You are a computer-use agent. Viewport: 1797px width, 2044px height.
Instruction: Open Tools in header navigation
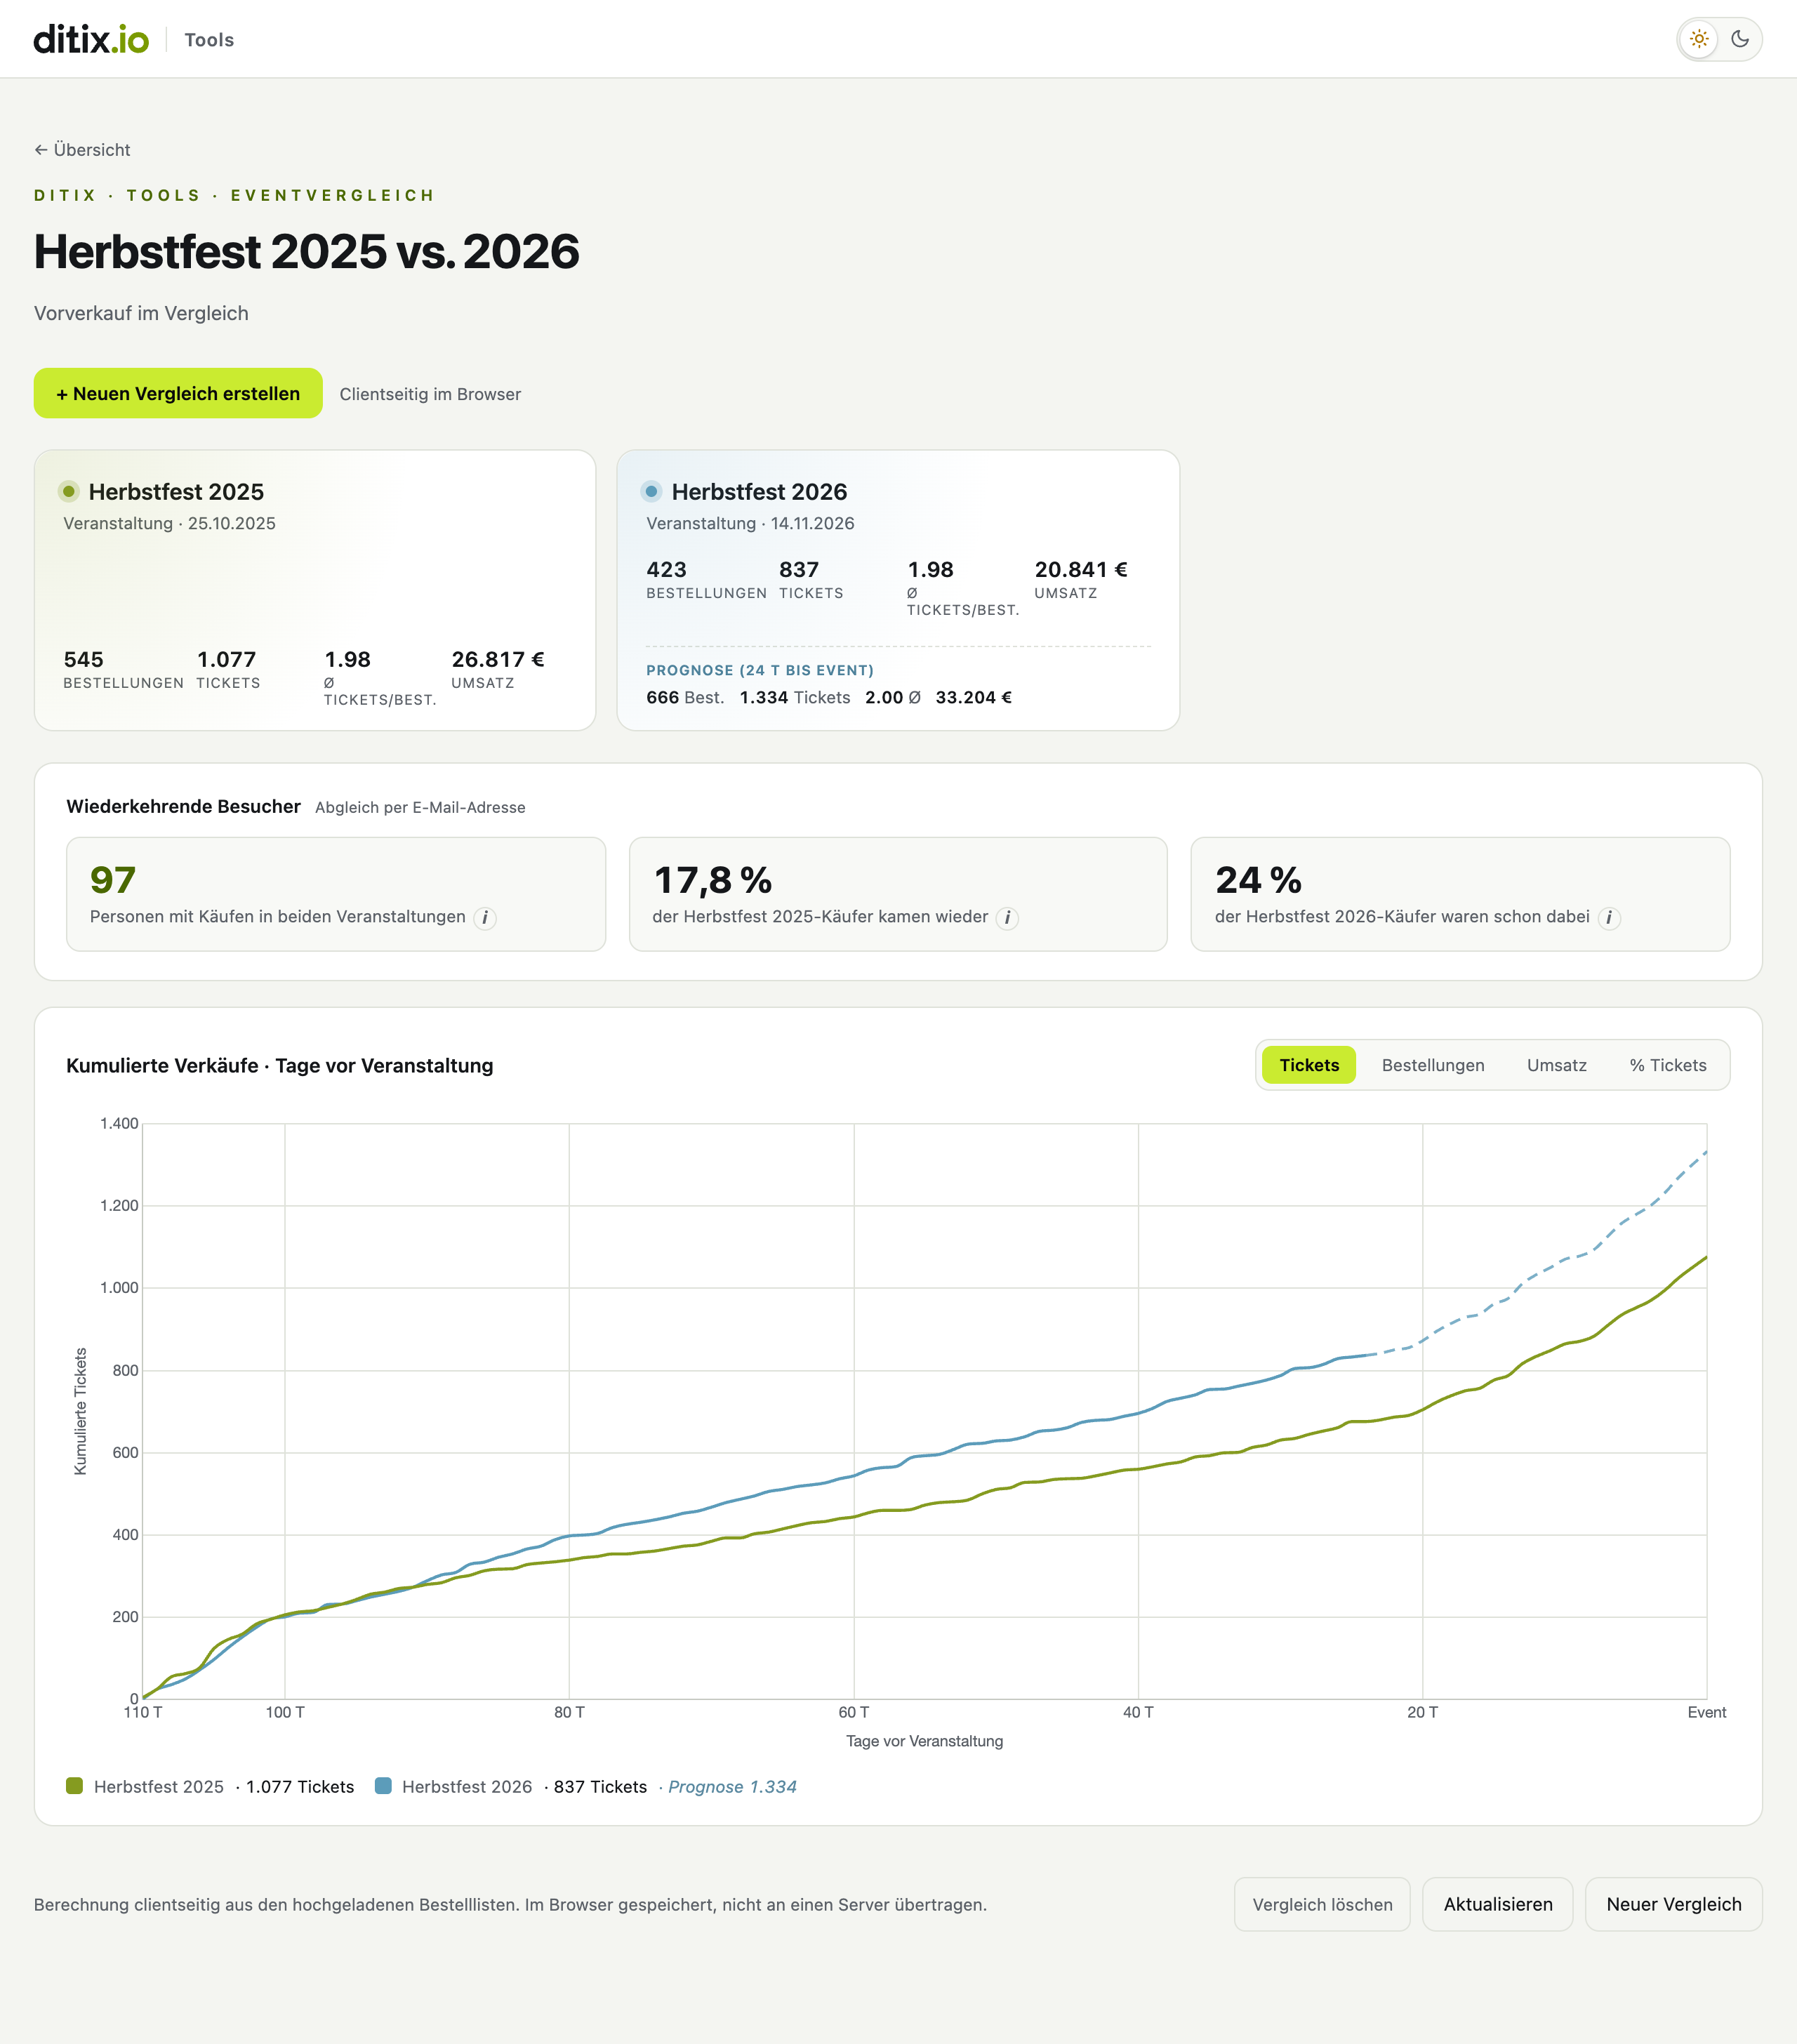pos(209,40)
